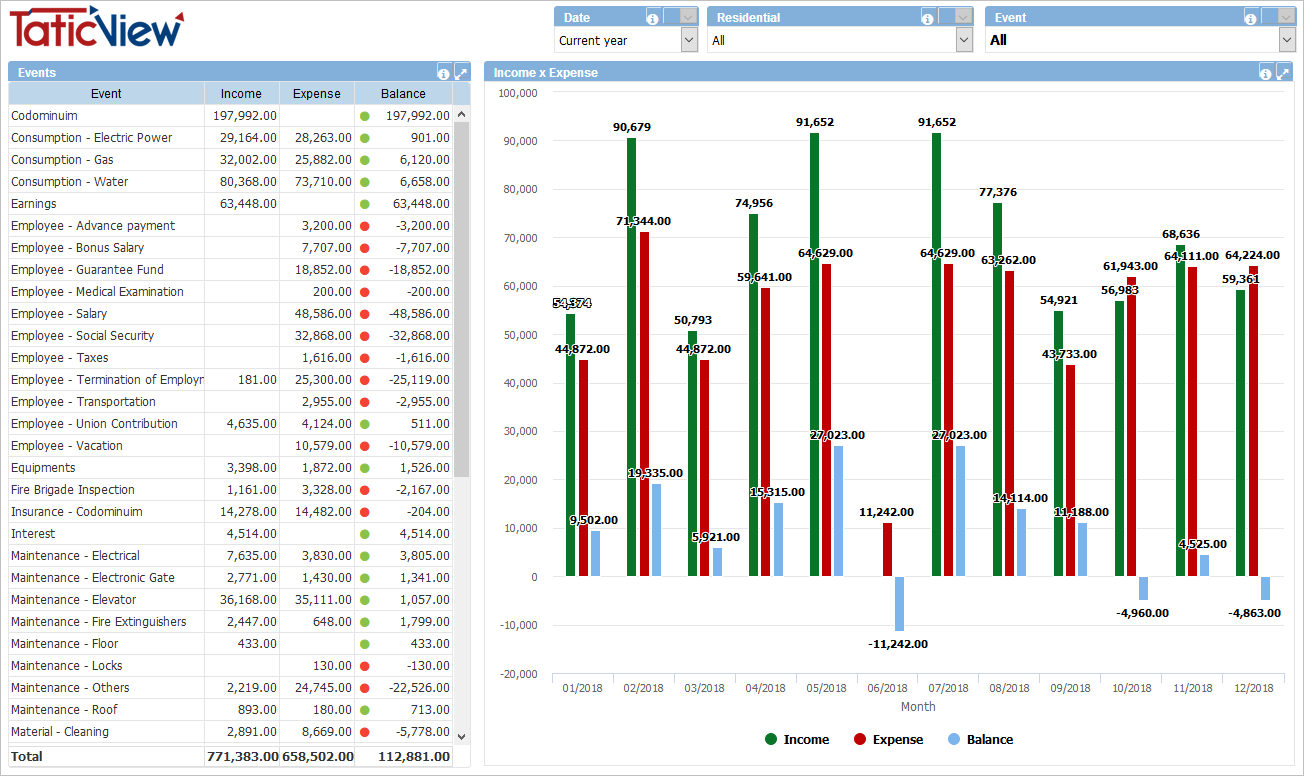Sort table by Income column header
The width and height of the screenshot is (1304, 776).
(241, 94)
